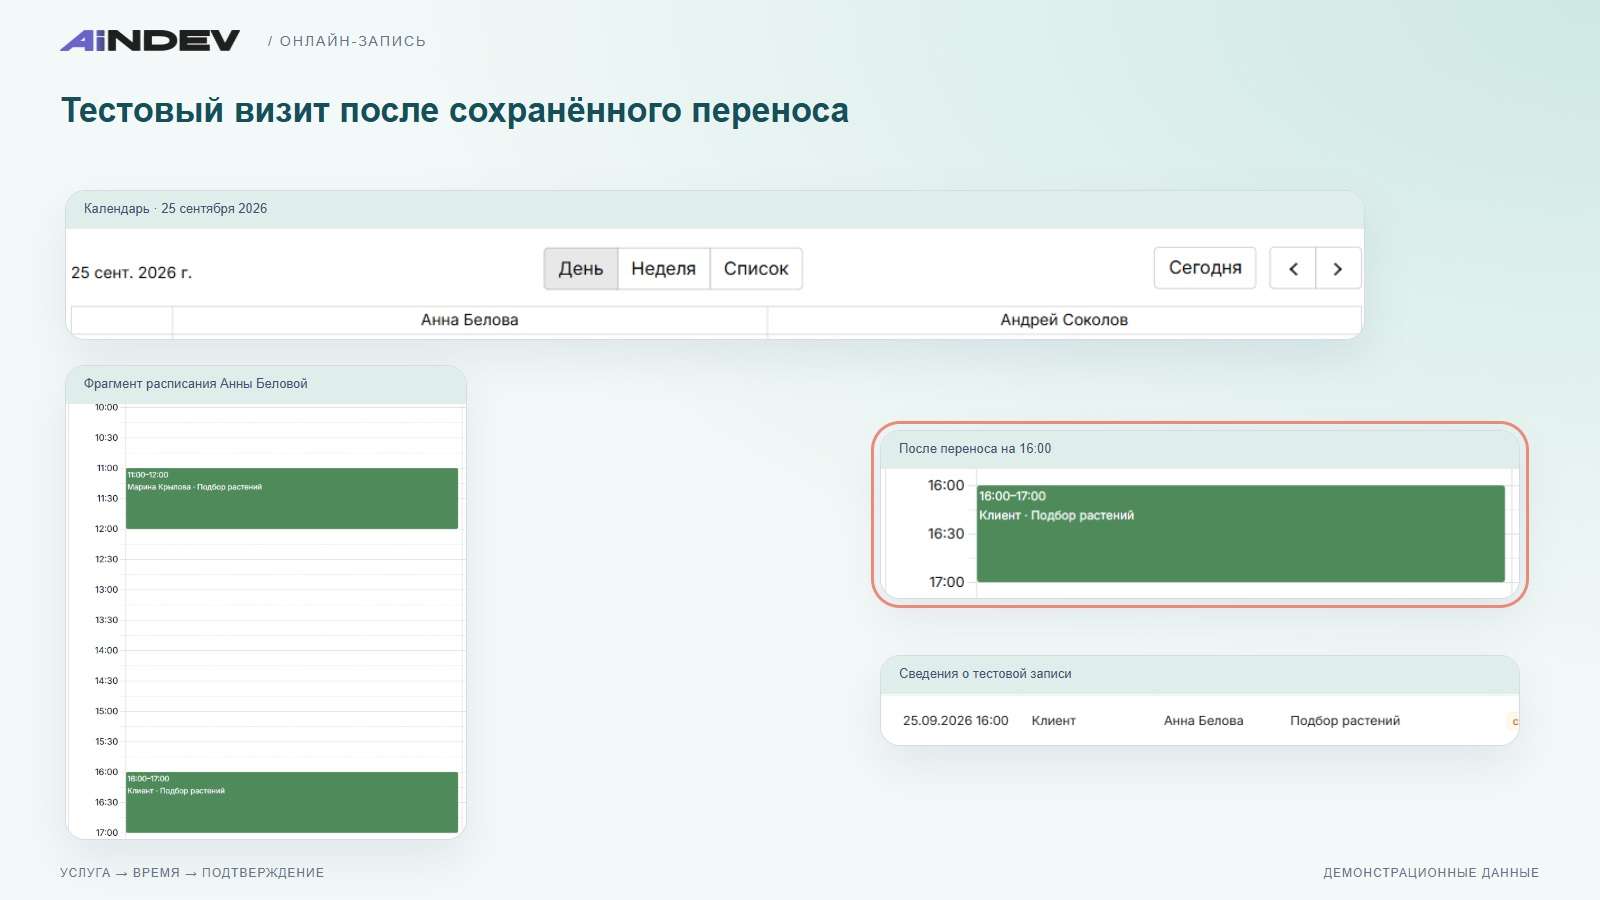Viewport: 1600px width, 900px height.
Task: Click the 13:00 time label in schedule
Action: point(106,590)
